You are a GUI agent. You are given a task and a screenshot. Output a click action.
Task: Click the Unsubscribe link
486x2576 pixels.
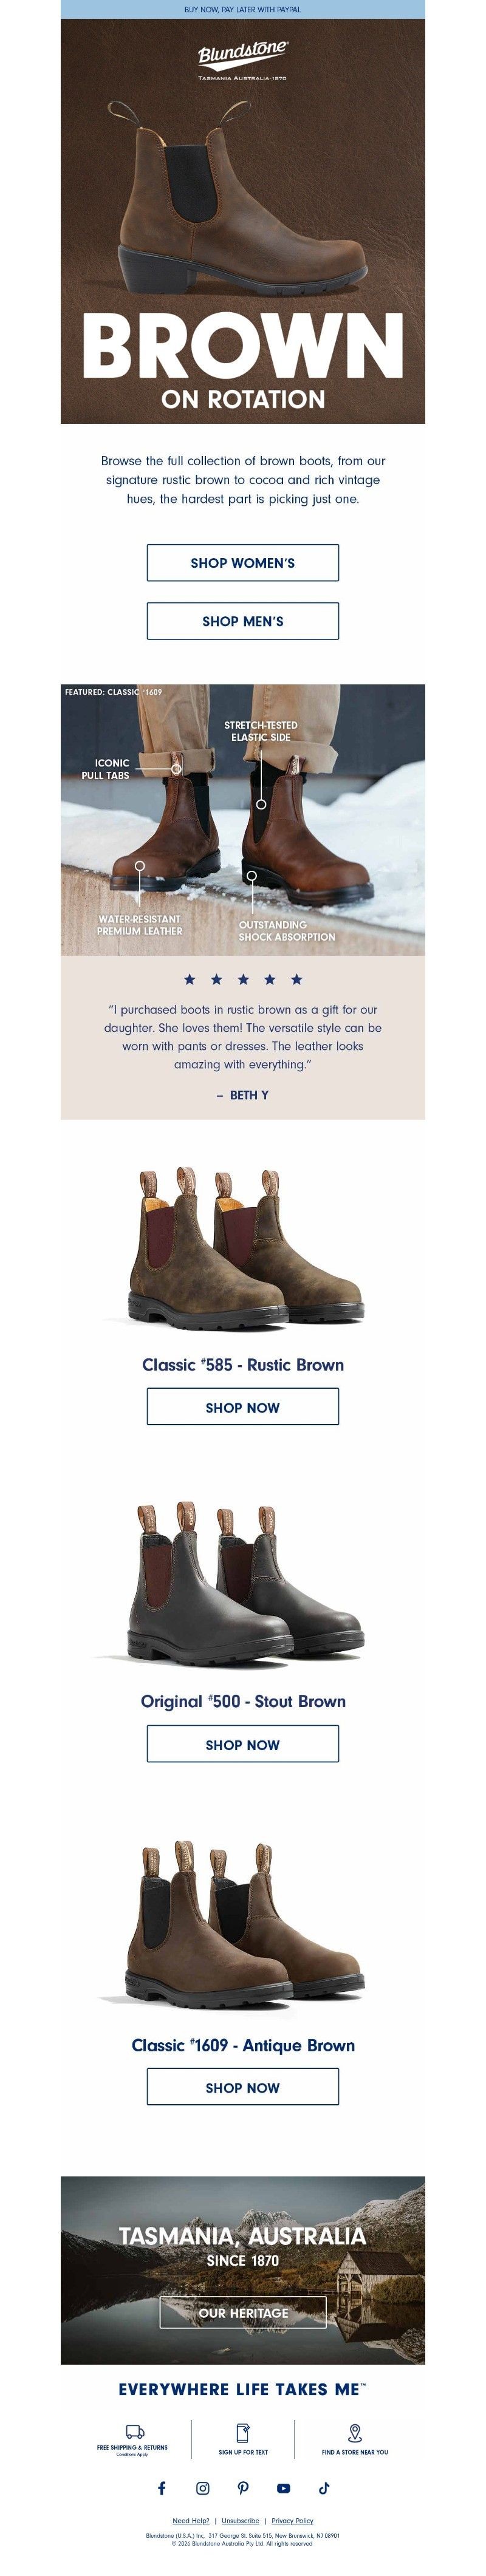pos(240,2520)
